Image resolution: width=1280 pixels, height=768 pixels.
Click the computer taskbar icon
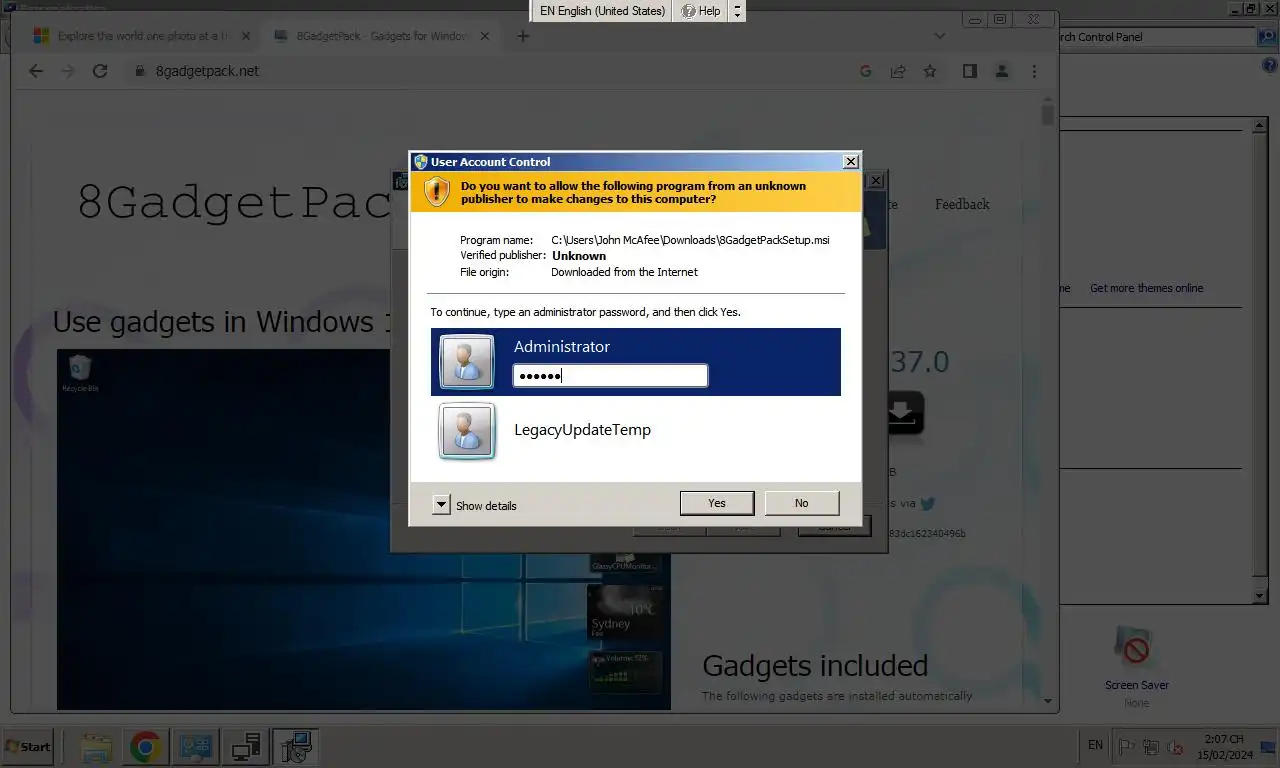246,747
